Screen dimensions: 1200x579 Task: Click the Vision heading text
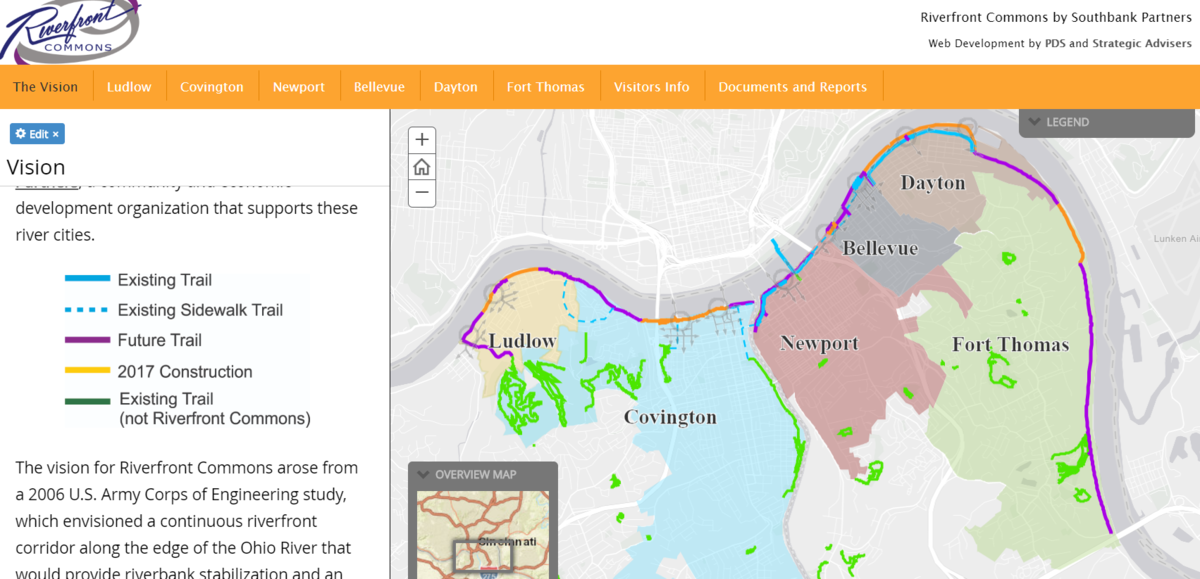pos(36,167)
